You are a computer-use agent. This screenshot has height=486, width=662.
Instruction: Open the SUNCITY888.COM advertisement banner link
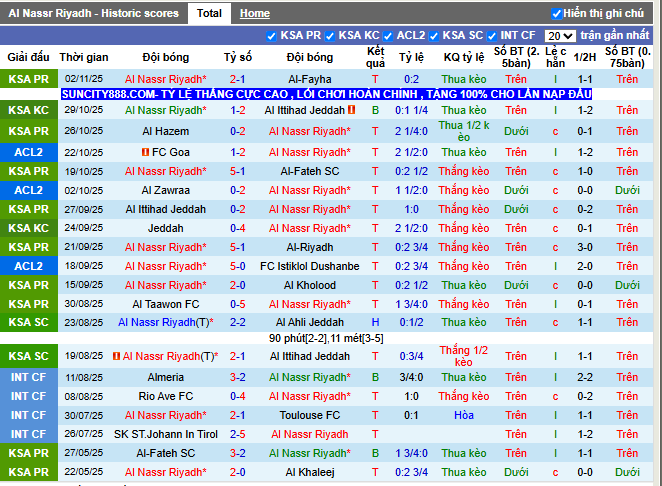tap(326, 94)
